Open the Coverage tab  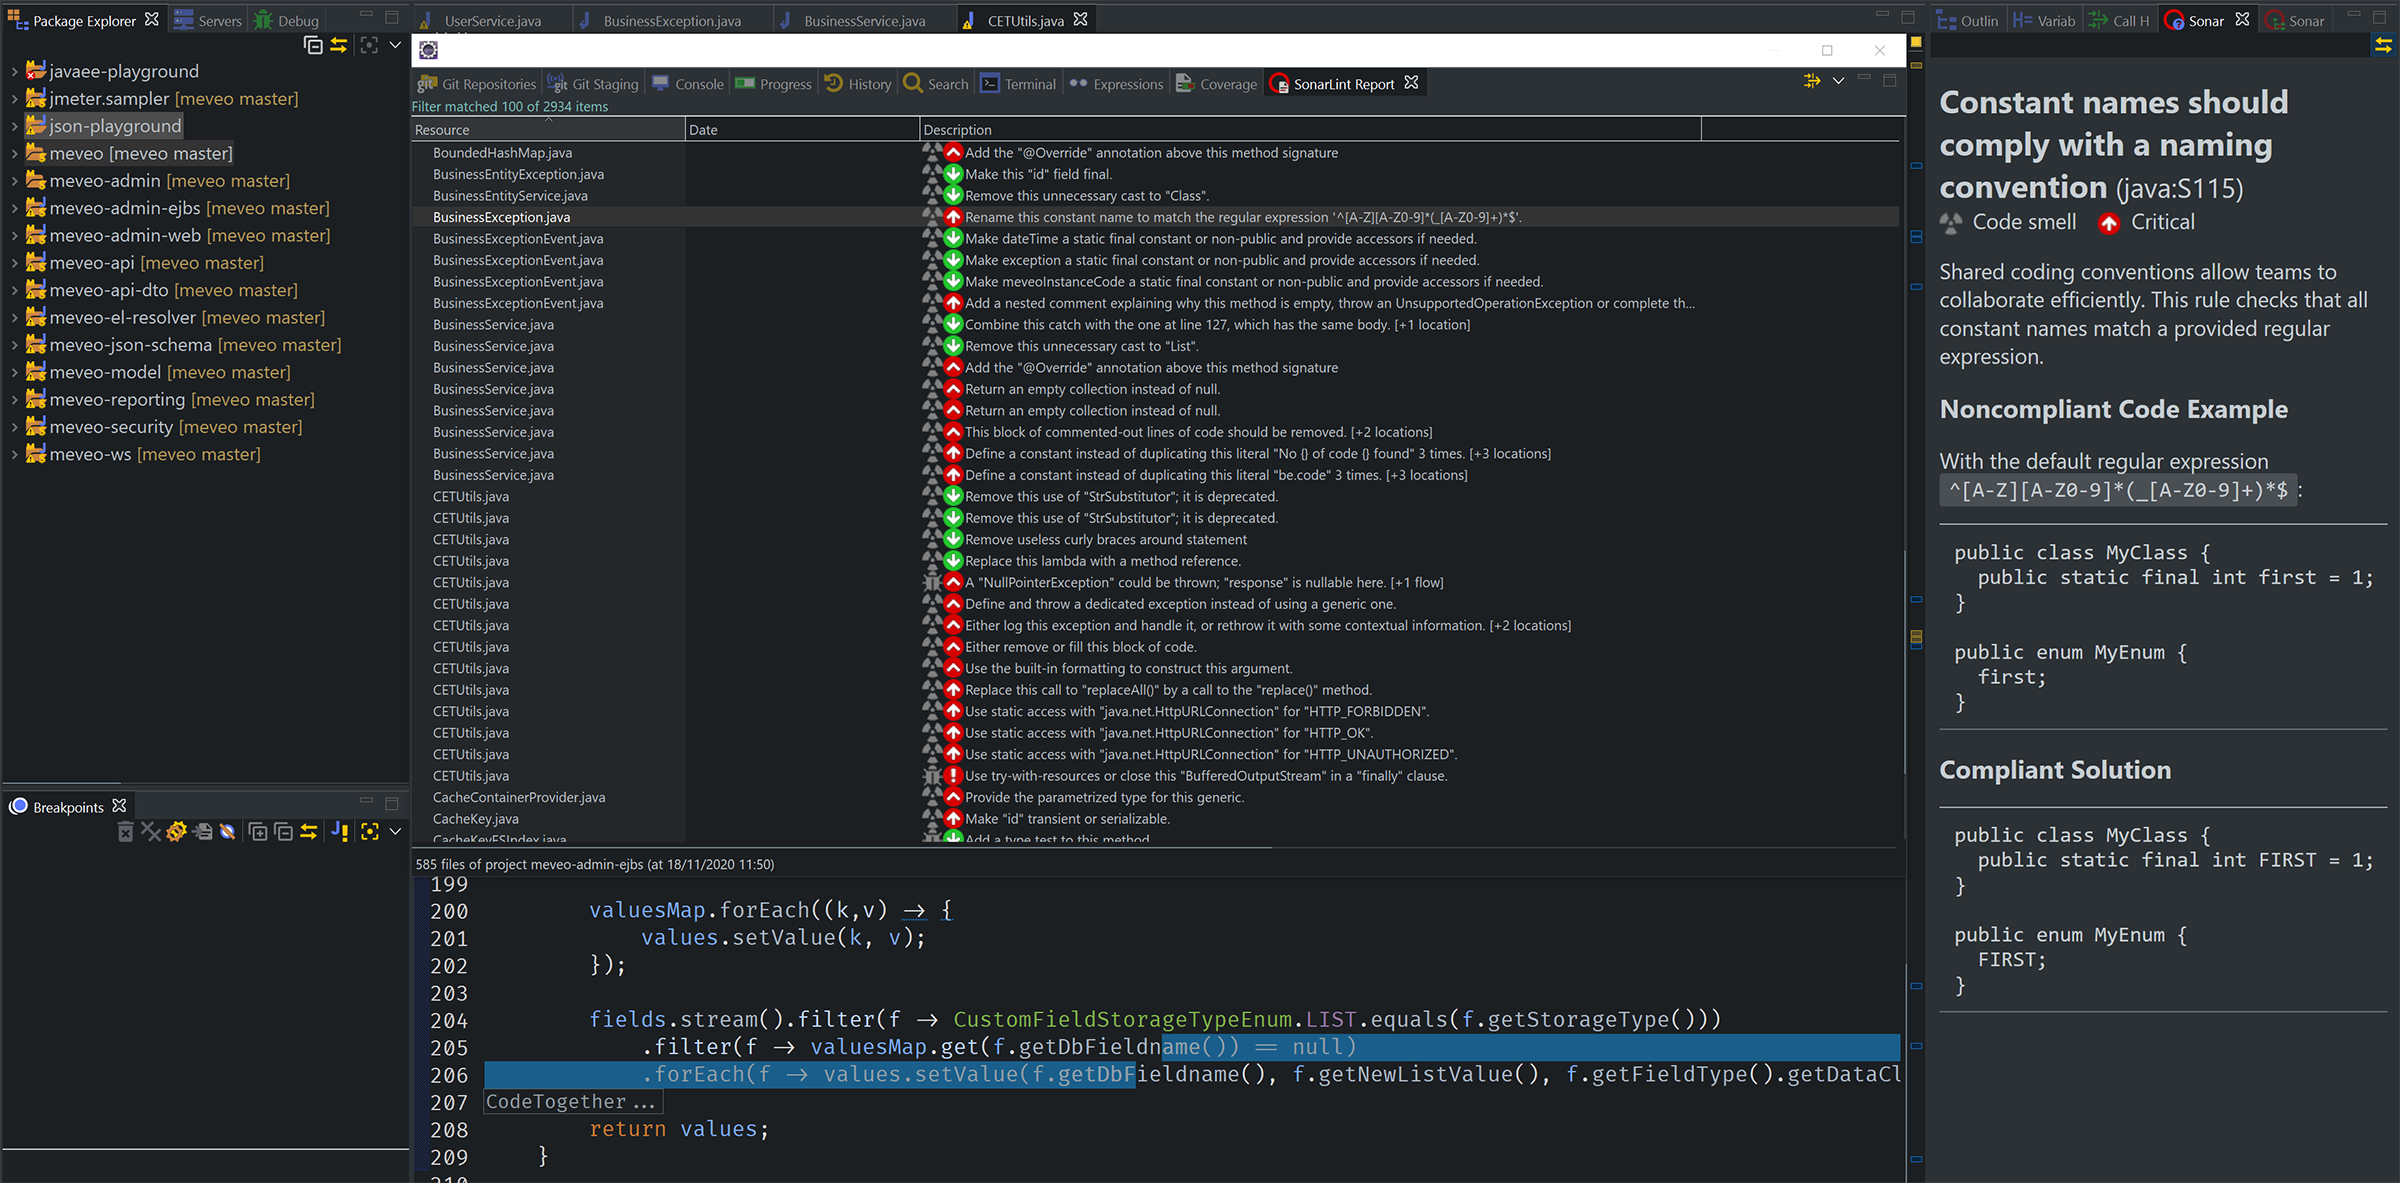coord(1216,84)
